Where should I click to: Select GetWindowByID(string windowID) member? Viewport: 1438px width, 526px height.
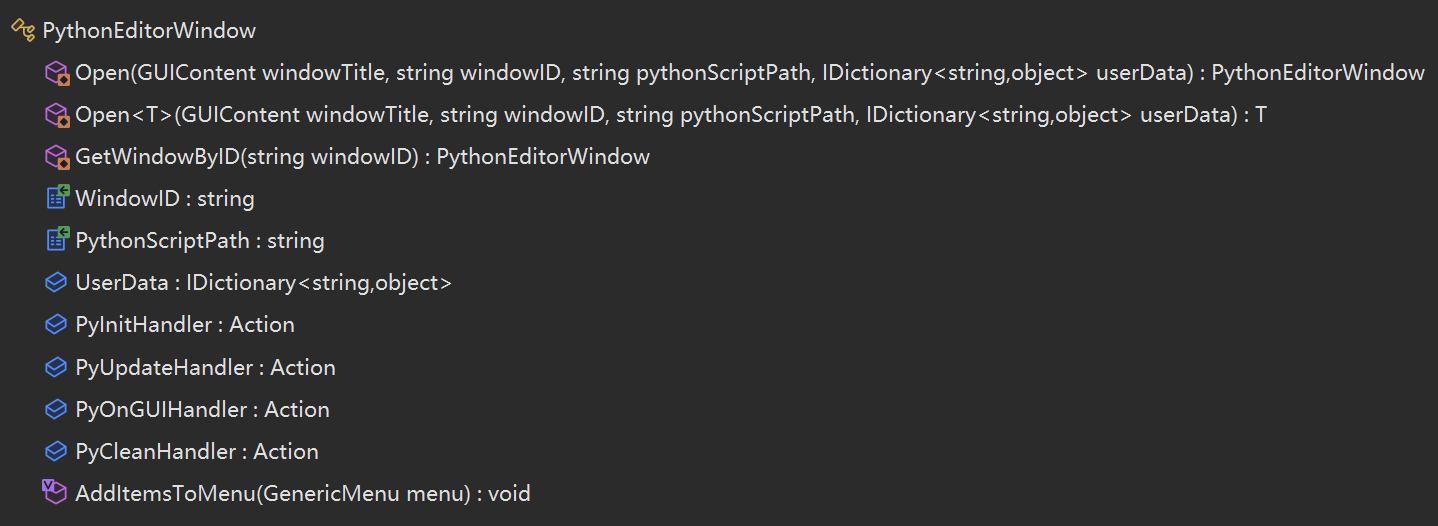tap(363, 156)
